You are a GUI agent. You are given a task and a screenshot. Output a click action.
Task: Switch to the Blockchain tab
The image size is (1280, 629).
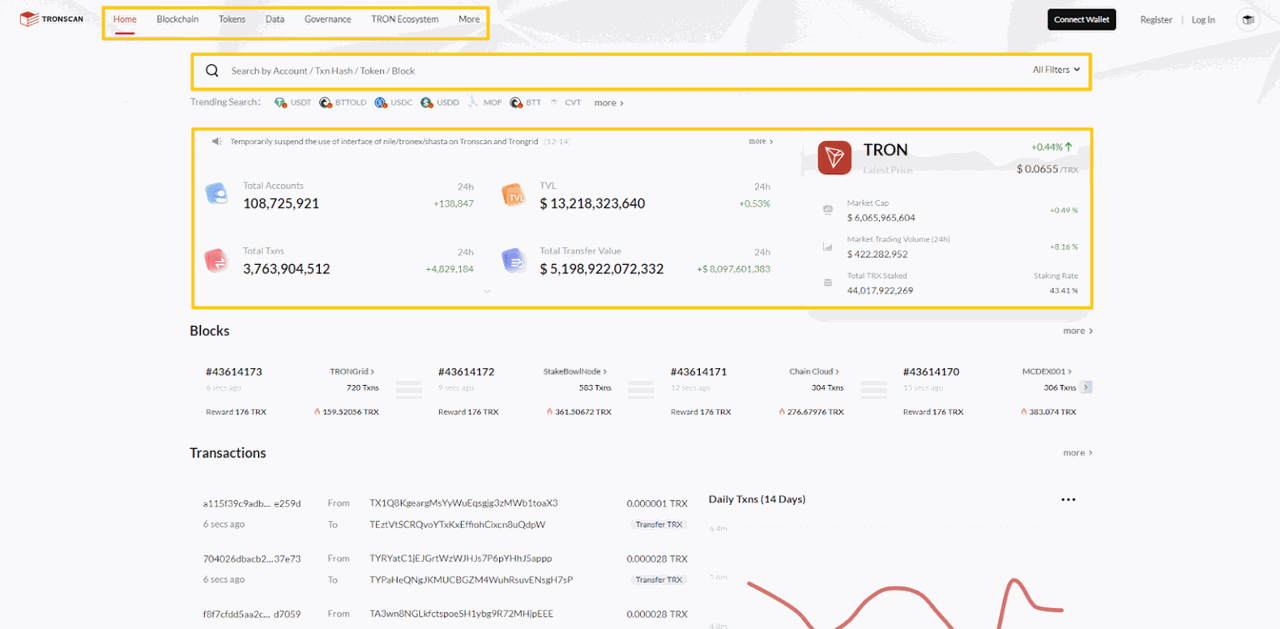click(177, 18)
